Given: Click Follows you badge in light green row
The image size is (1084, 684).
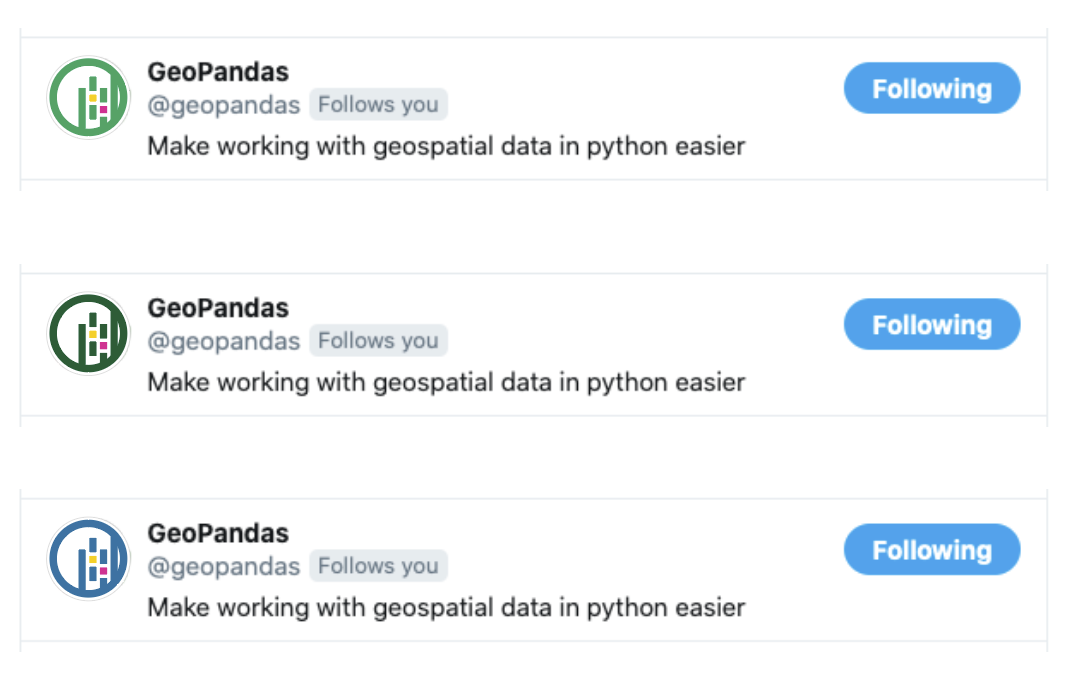Looking at the screenshot, I should pyautogui.click(x=378, y=104).
